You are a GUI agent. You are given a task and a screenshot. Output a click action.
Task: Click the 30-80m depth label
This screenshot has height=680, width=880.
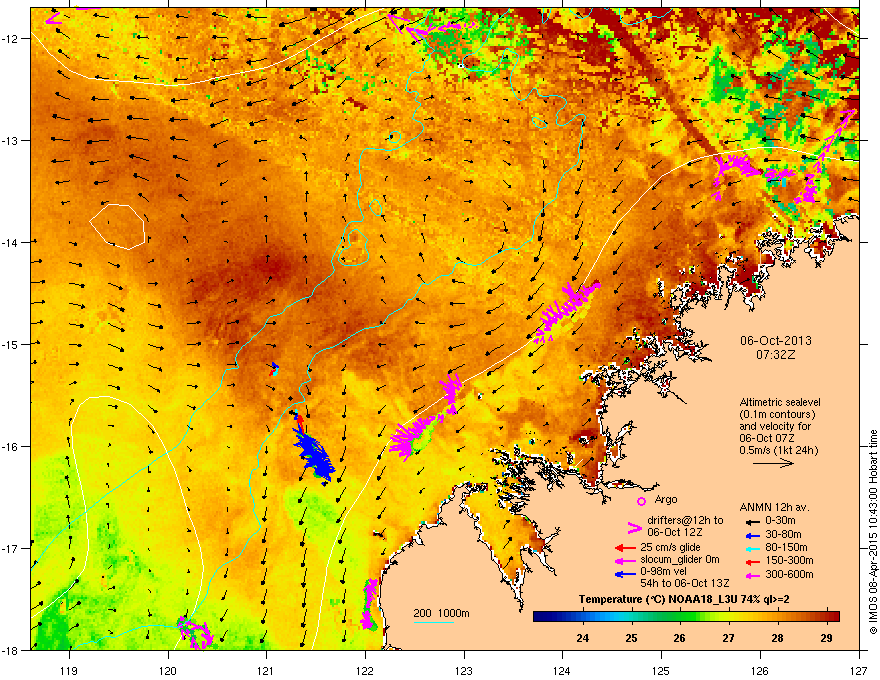783,534
